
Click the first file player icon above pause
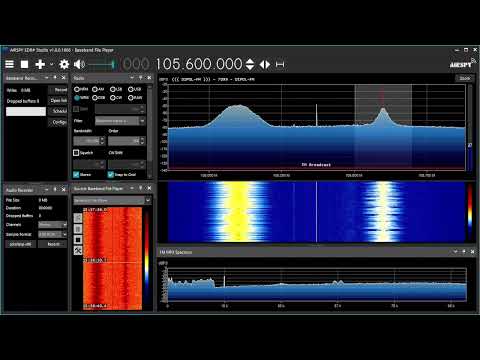[78, 218]
